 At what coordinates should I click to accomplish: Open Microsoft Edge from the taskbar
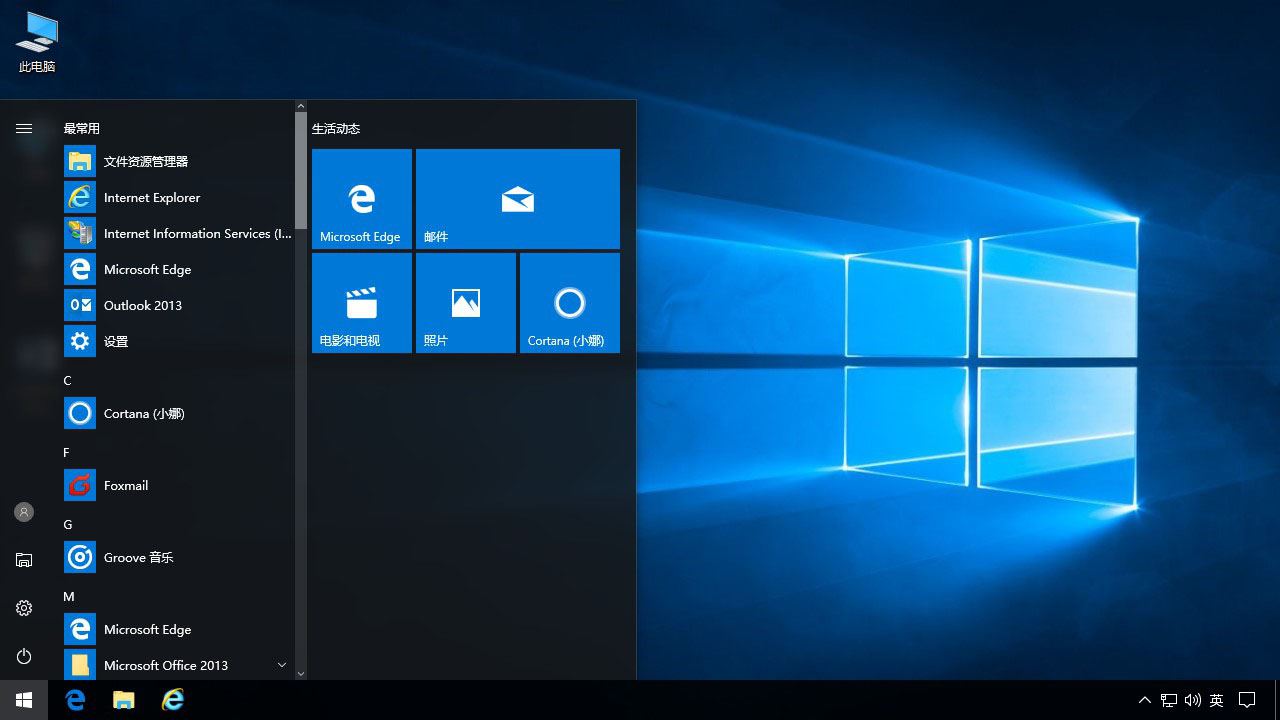pyautogui.click(x=76, y=700)
